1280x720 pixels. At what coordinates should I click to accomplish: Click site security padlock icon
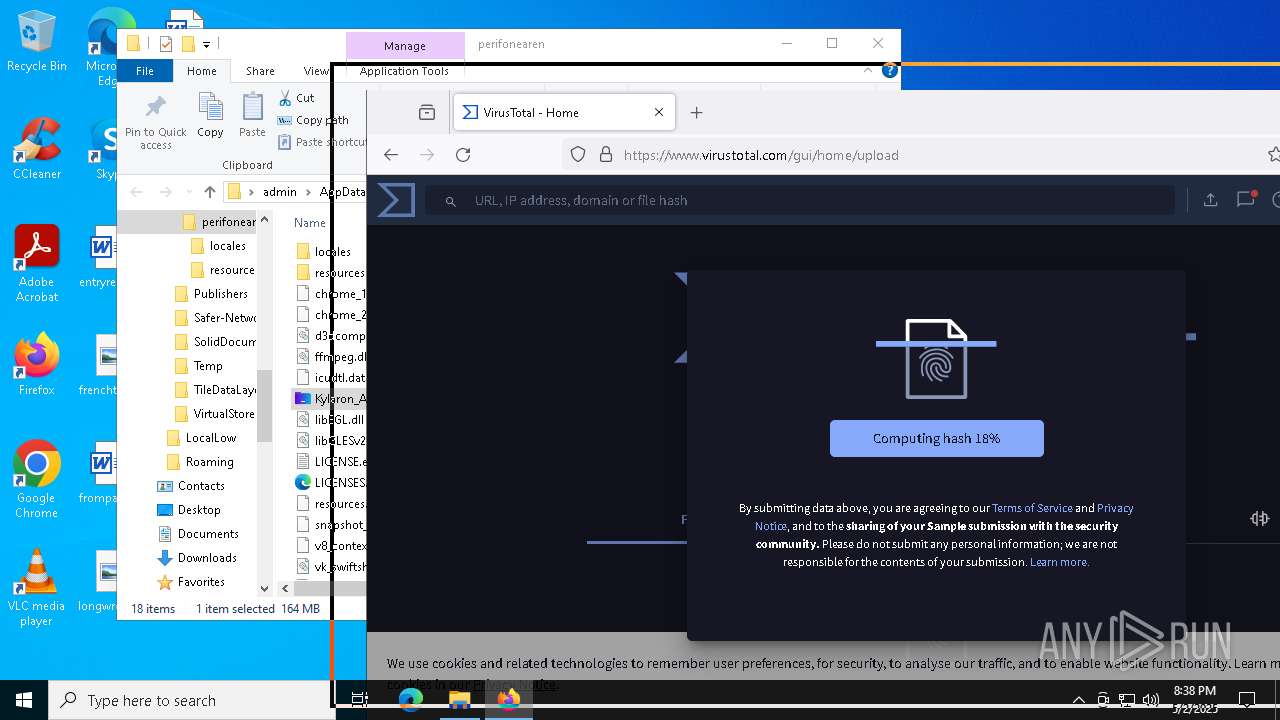[605, 155]
